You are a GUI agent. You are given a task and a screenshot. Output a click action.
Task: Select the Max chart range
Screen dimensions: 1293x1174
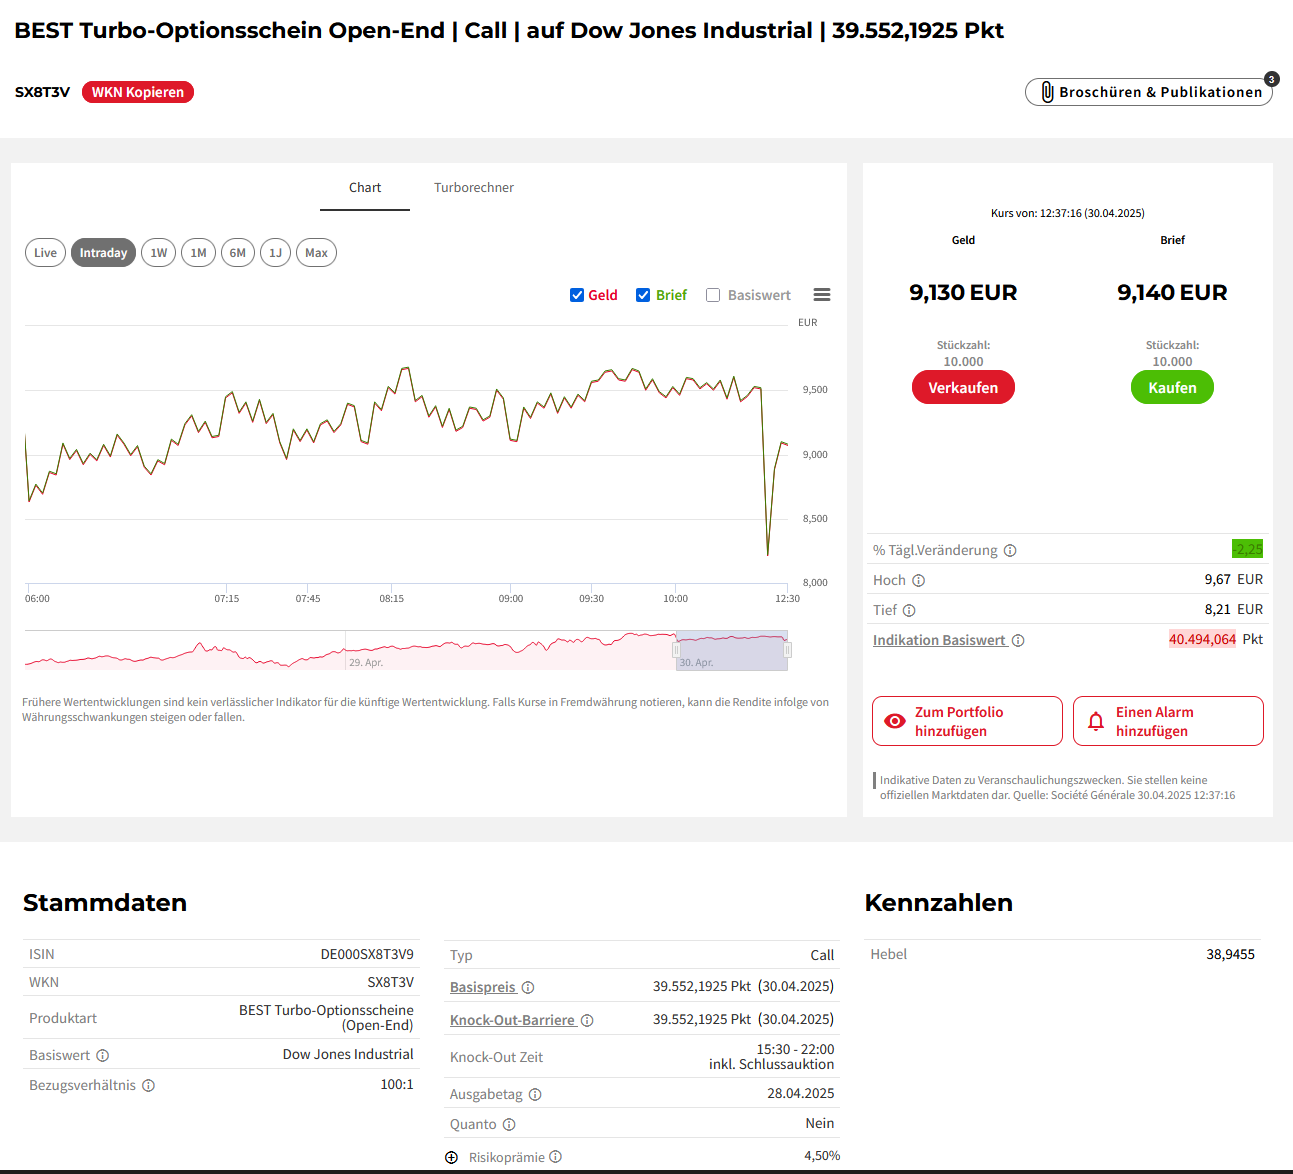click(x=317, y=253)
